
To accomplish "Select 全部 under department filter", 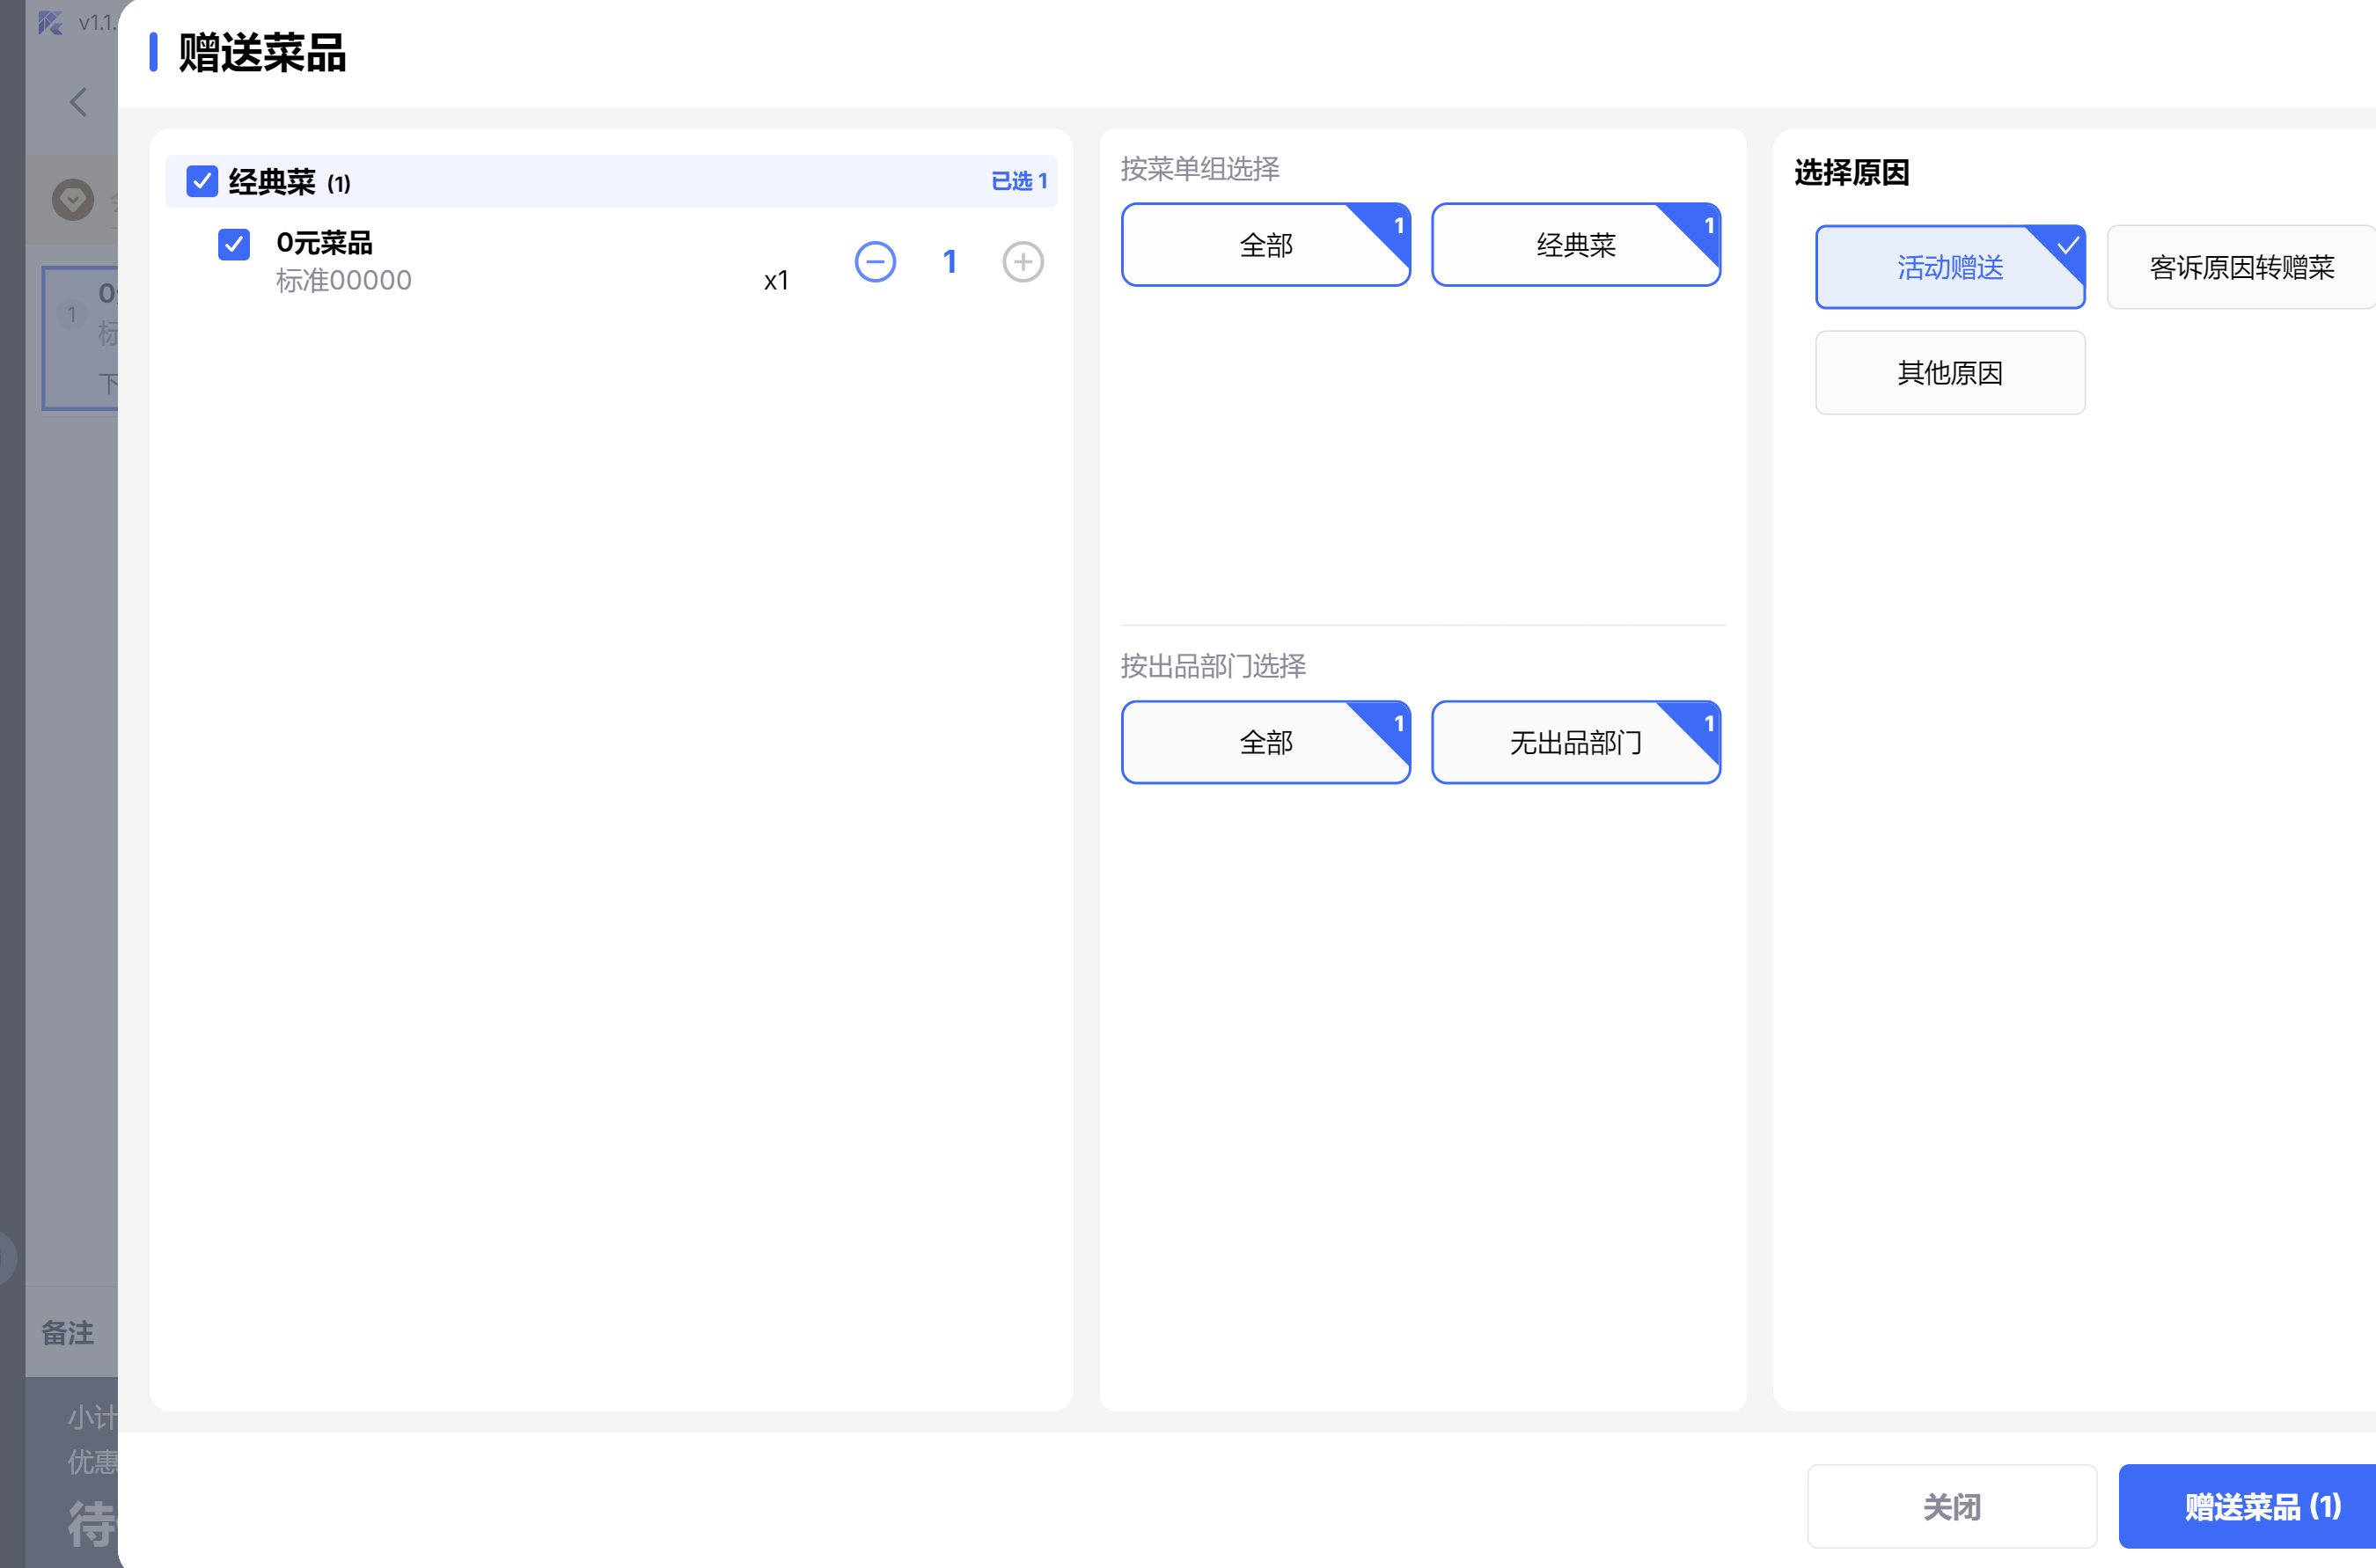I will pyautogui.click(x=1265, y=742).
